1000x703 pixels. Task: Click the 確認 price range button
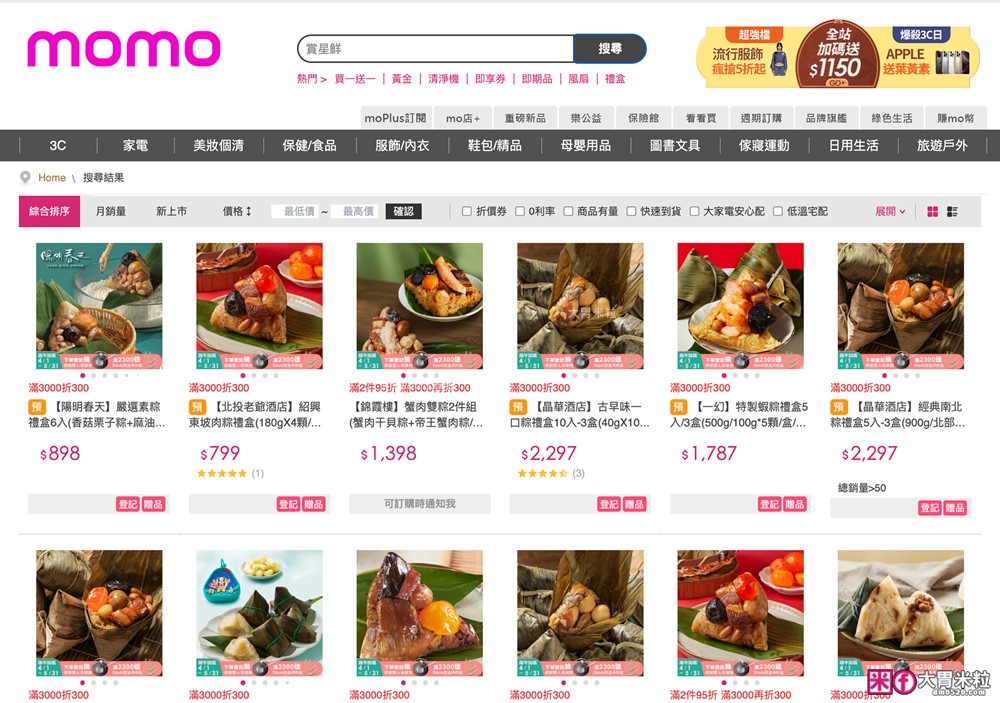tap(404, 211)
